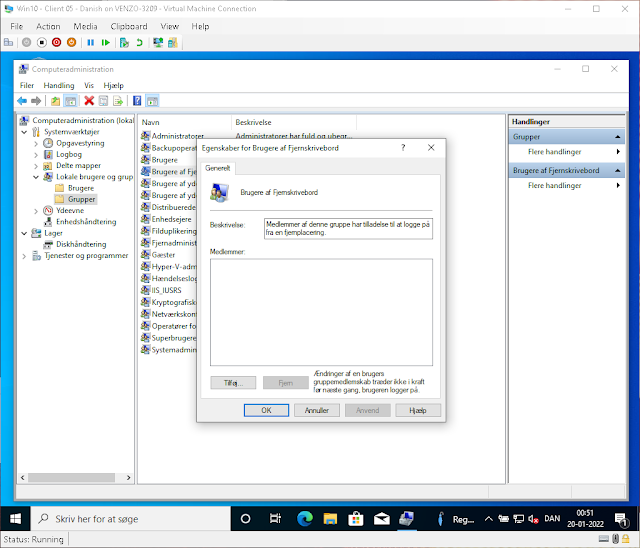Click the Ctrl+Alt+Del icon in VM toolbar
640x548 pixels.
[x=8, y=42]
